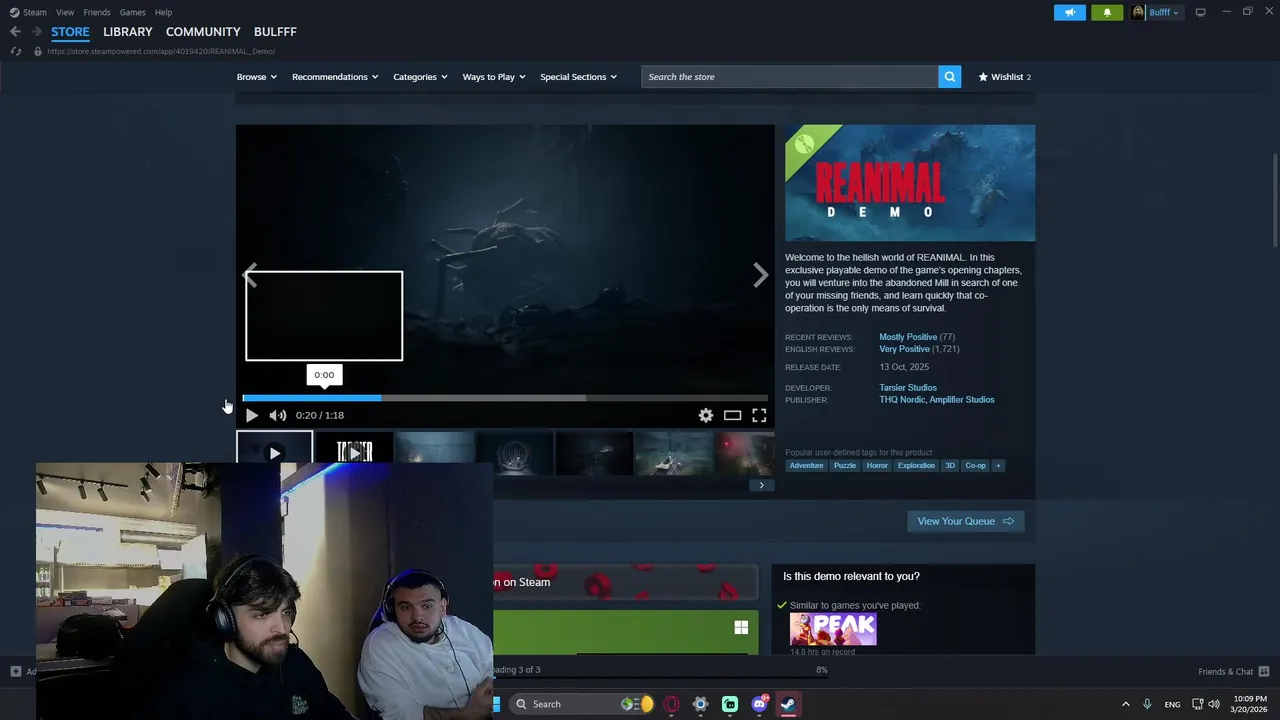
Task: Select the STORE tab
Action: point(70,32)
